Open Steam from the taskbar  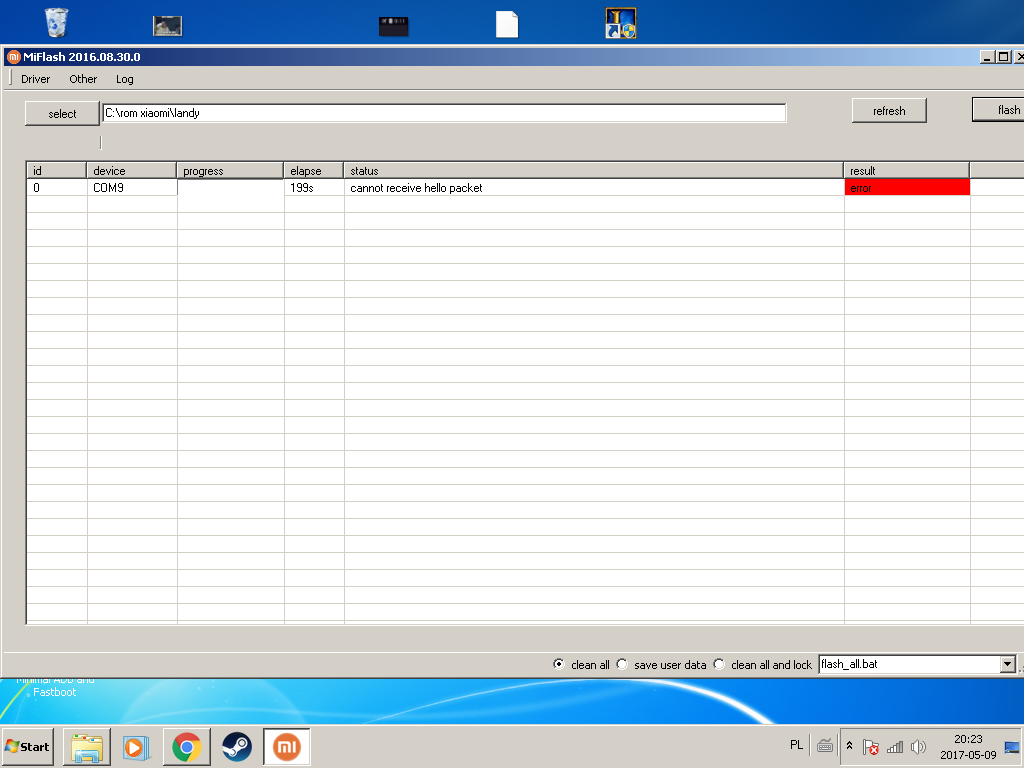click(x=237, y=747)
